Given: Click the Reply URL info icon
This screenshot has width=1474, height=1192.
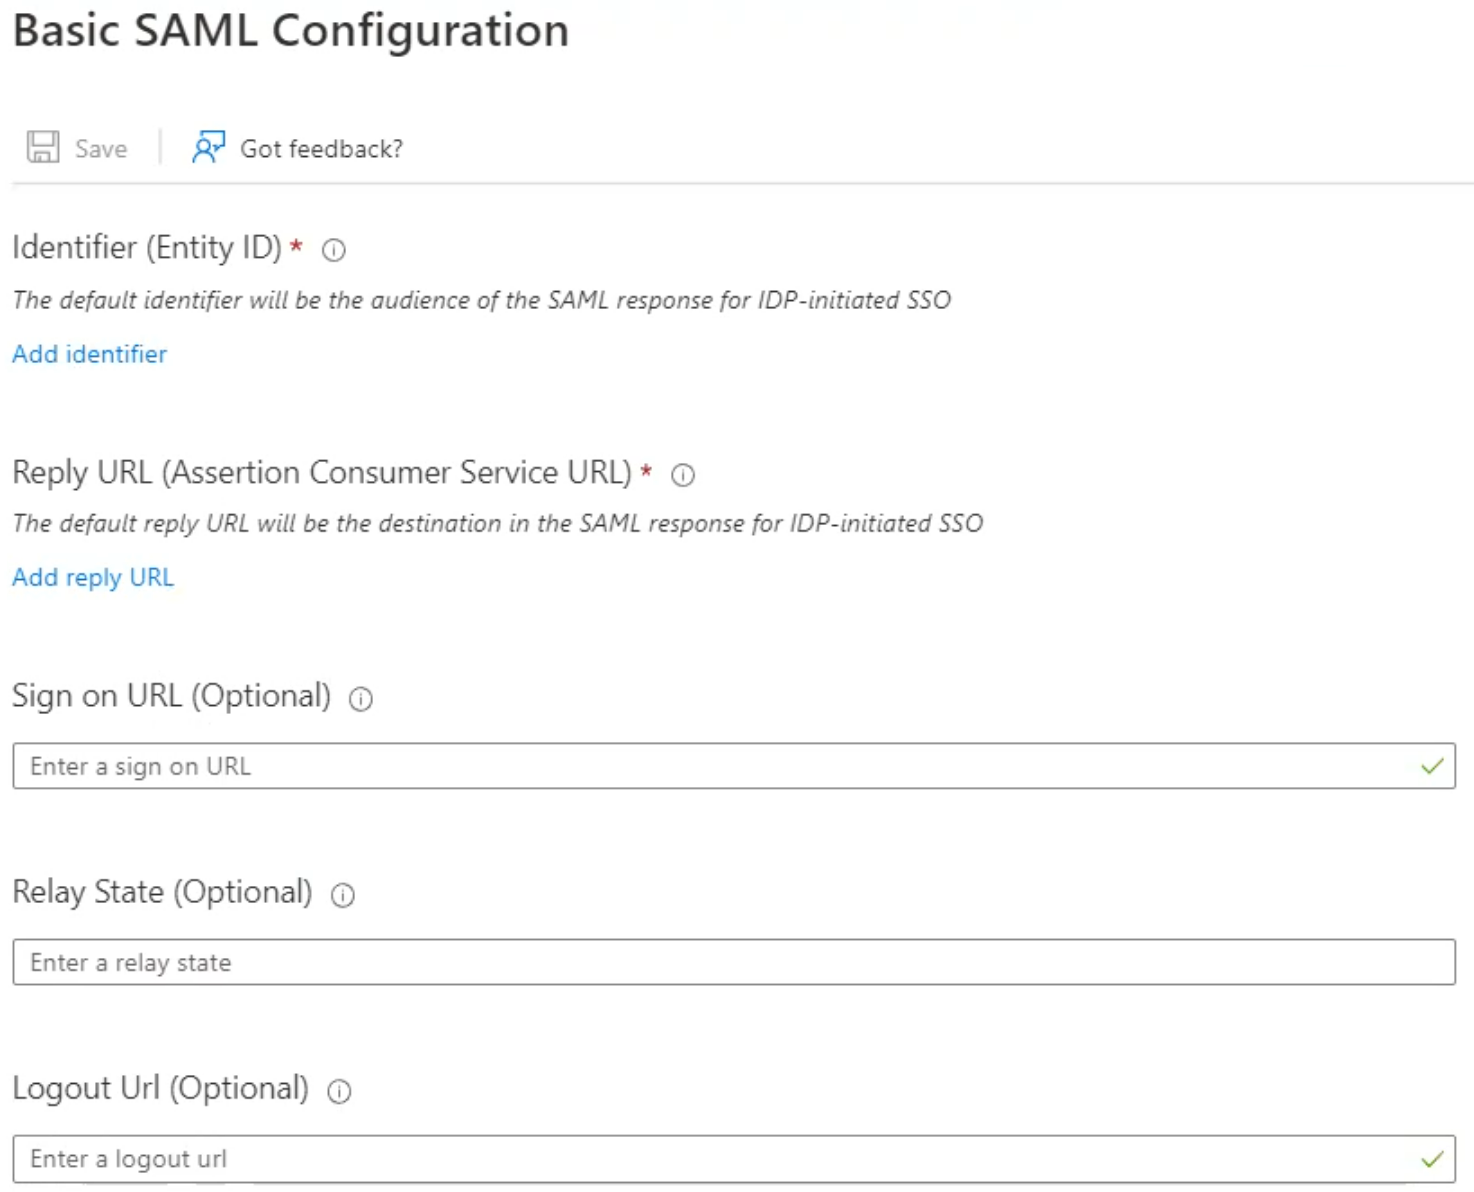Looking at the screenshot, I should click(681, 476).
